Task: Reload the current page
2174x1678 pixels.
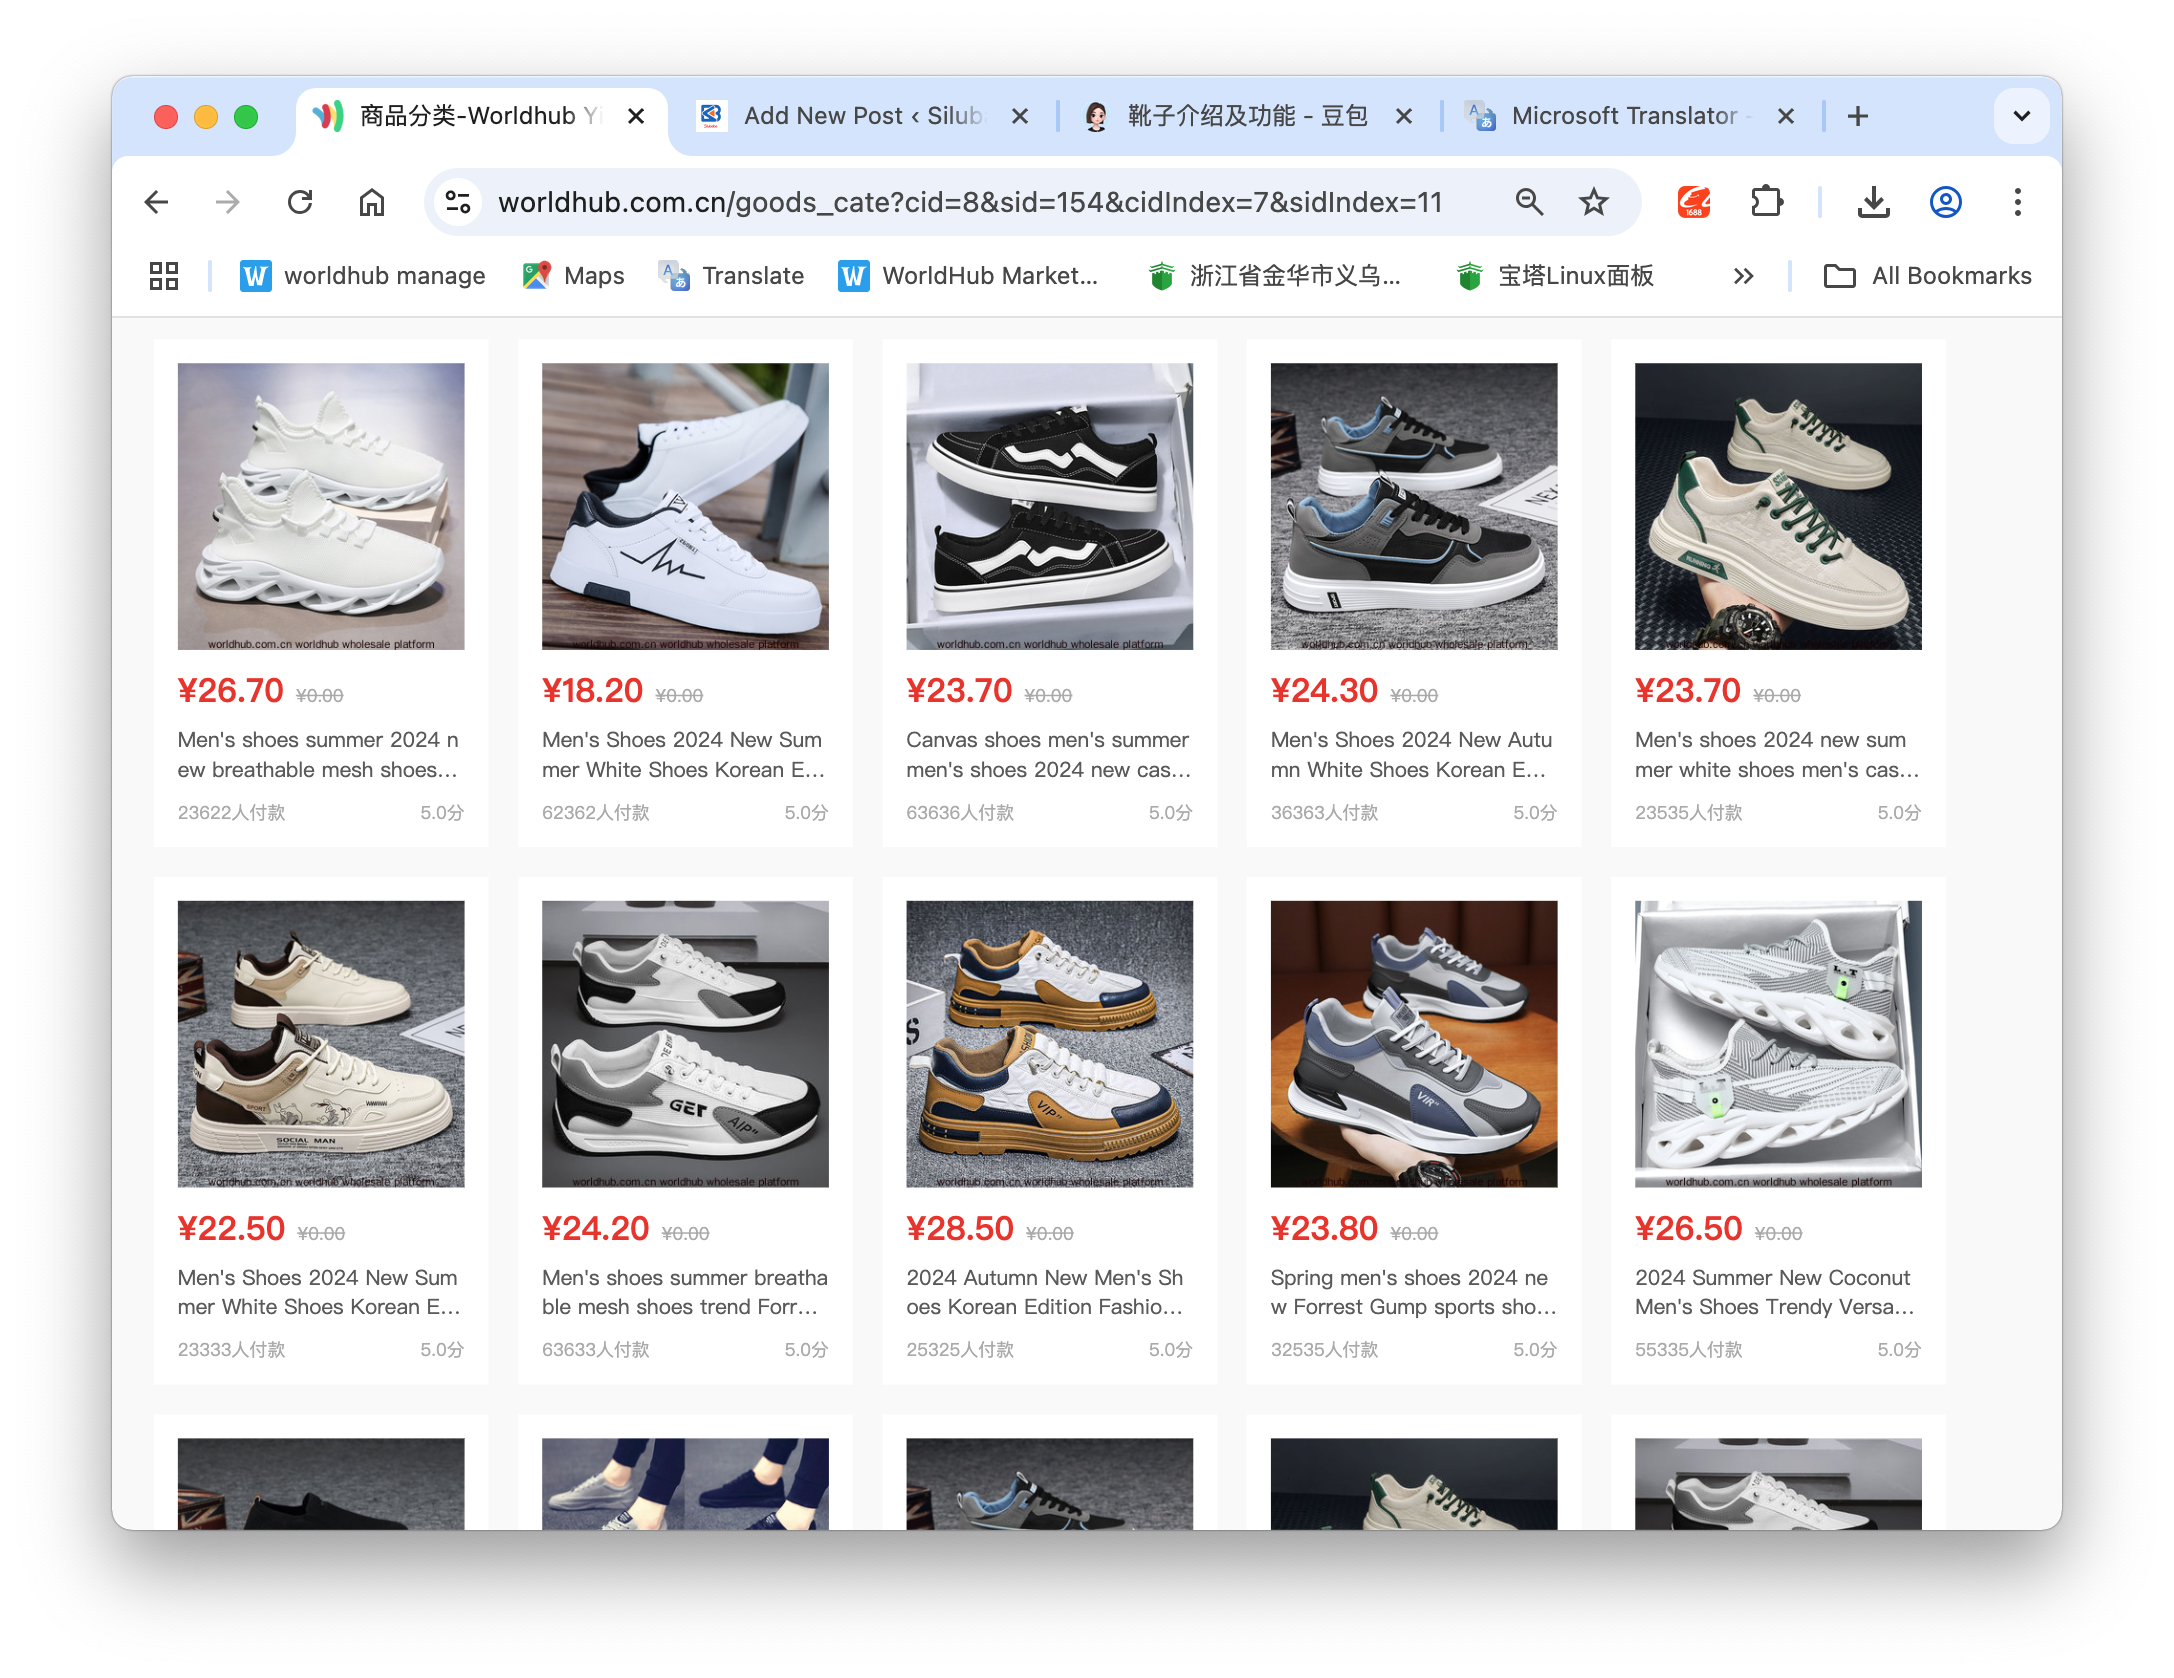Action: [x=300, y=203]
